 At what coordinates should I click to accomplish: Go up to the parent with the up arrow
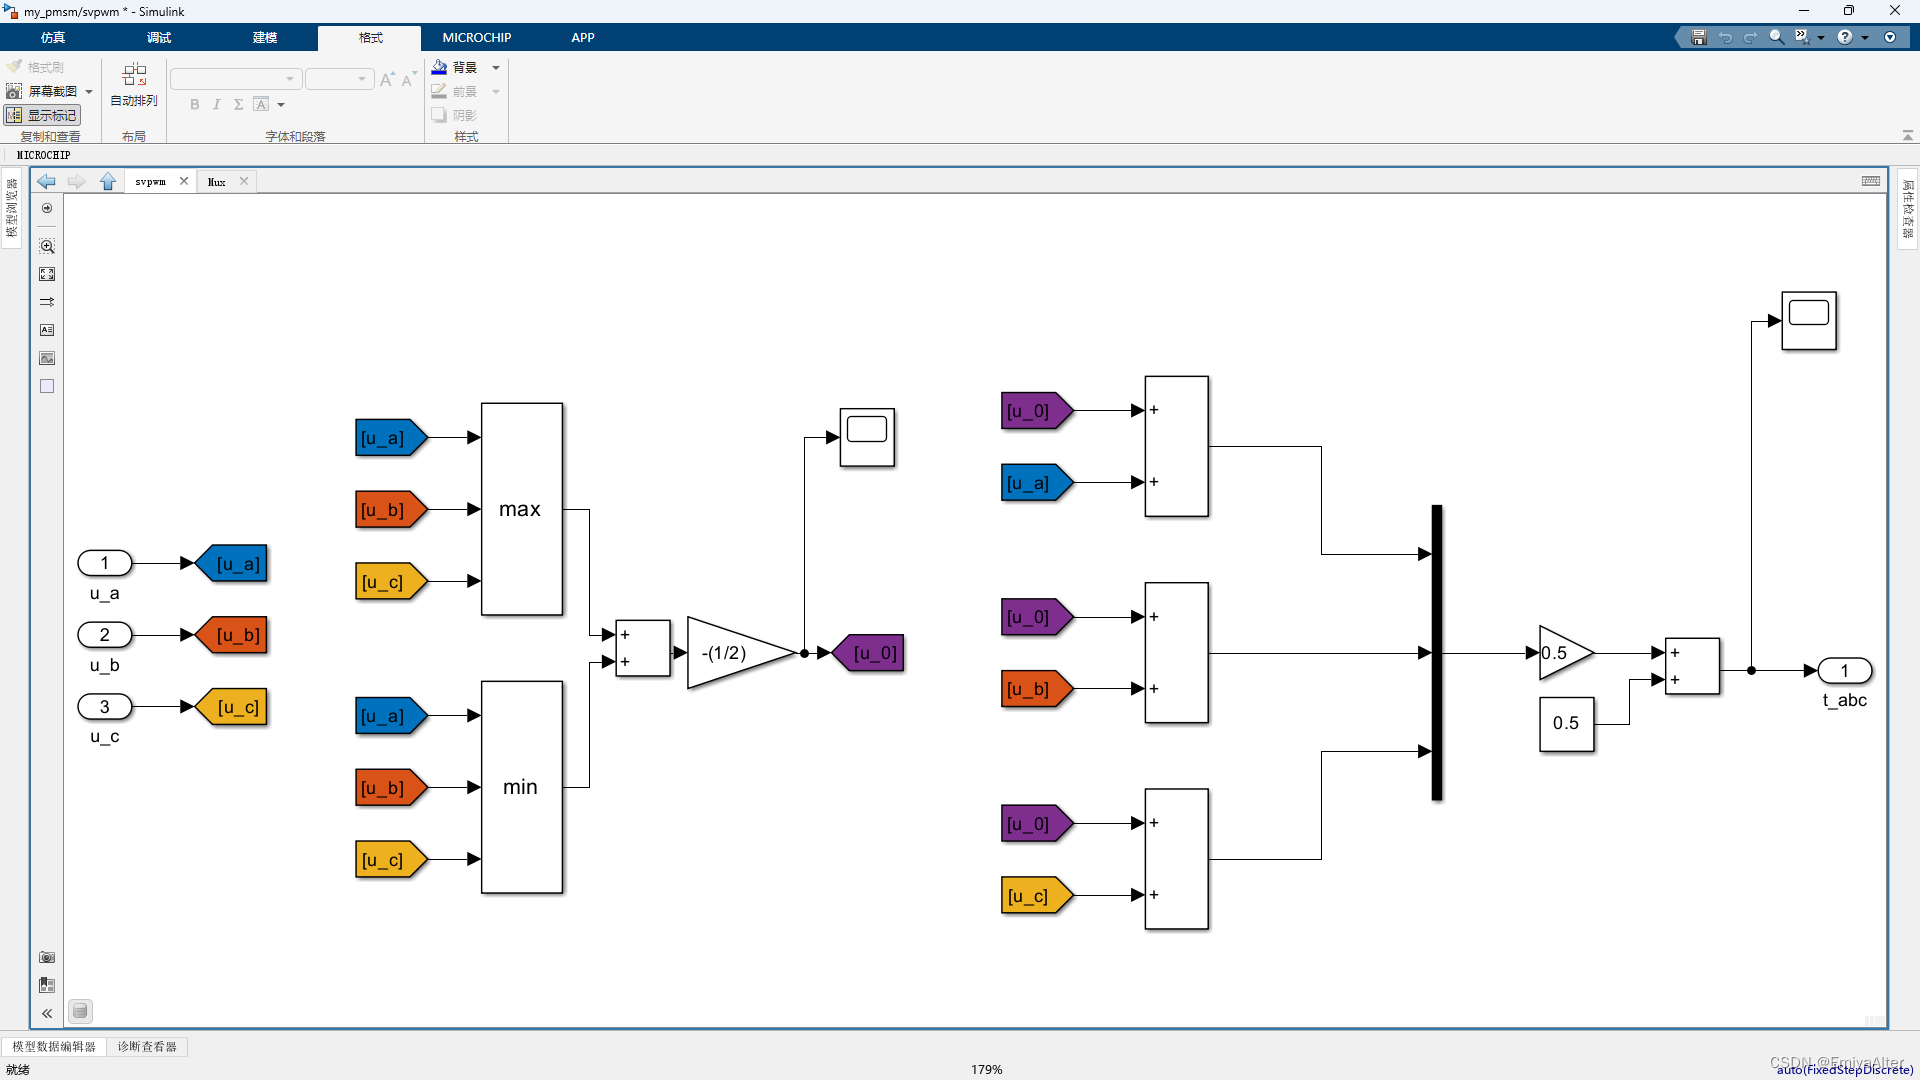click(108, 181)
